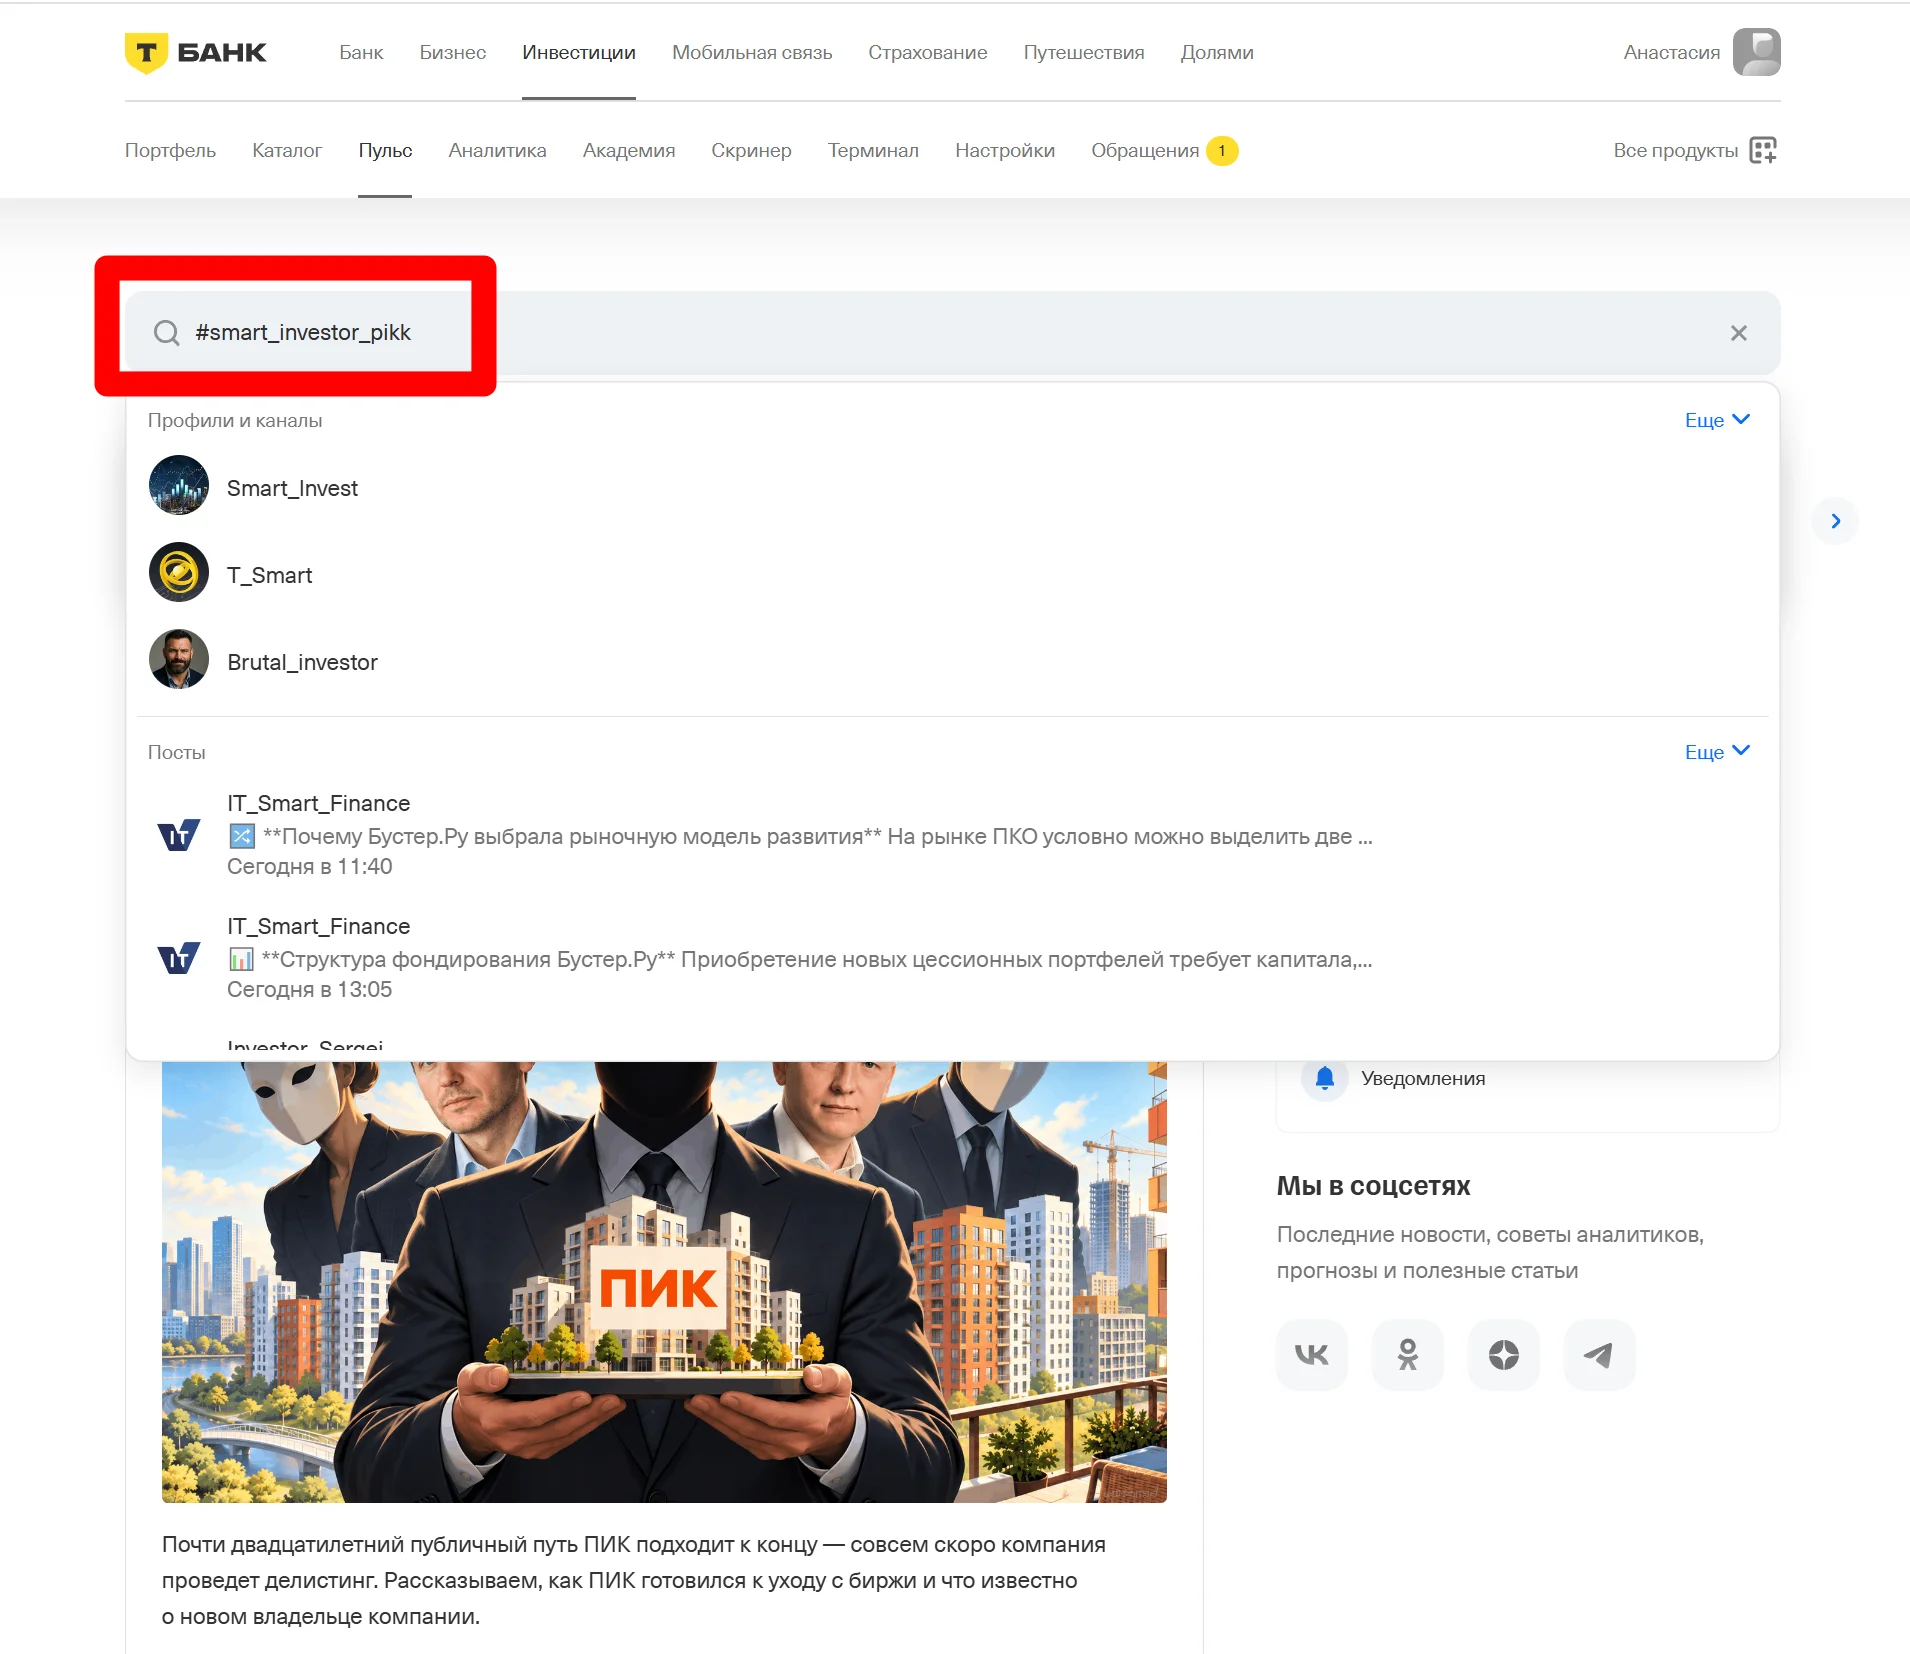Expand Еще in Посты section

click(x=1717, y=752)
